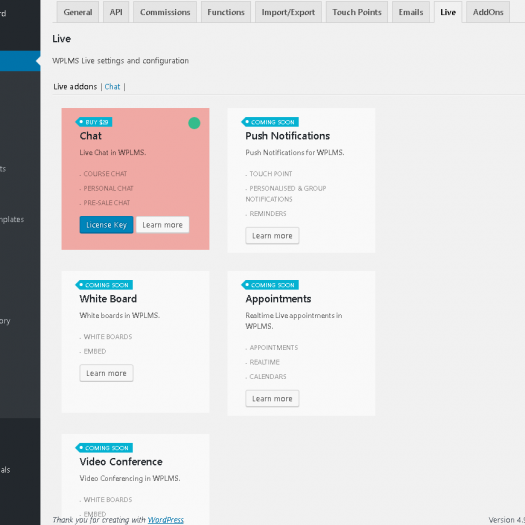Screen dimensions: 525x525
Task: Click Learn more under Push Notifications
Action: [272, 236]
